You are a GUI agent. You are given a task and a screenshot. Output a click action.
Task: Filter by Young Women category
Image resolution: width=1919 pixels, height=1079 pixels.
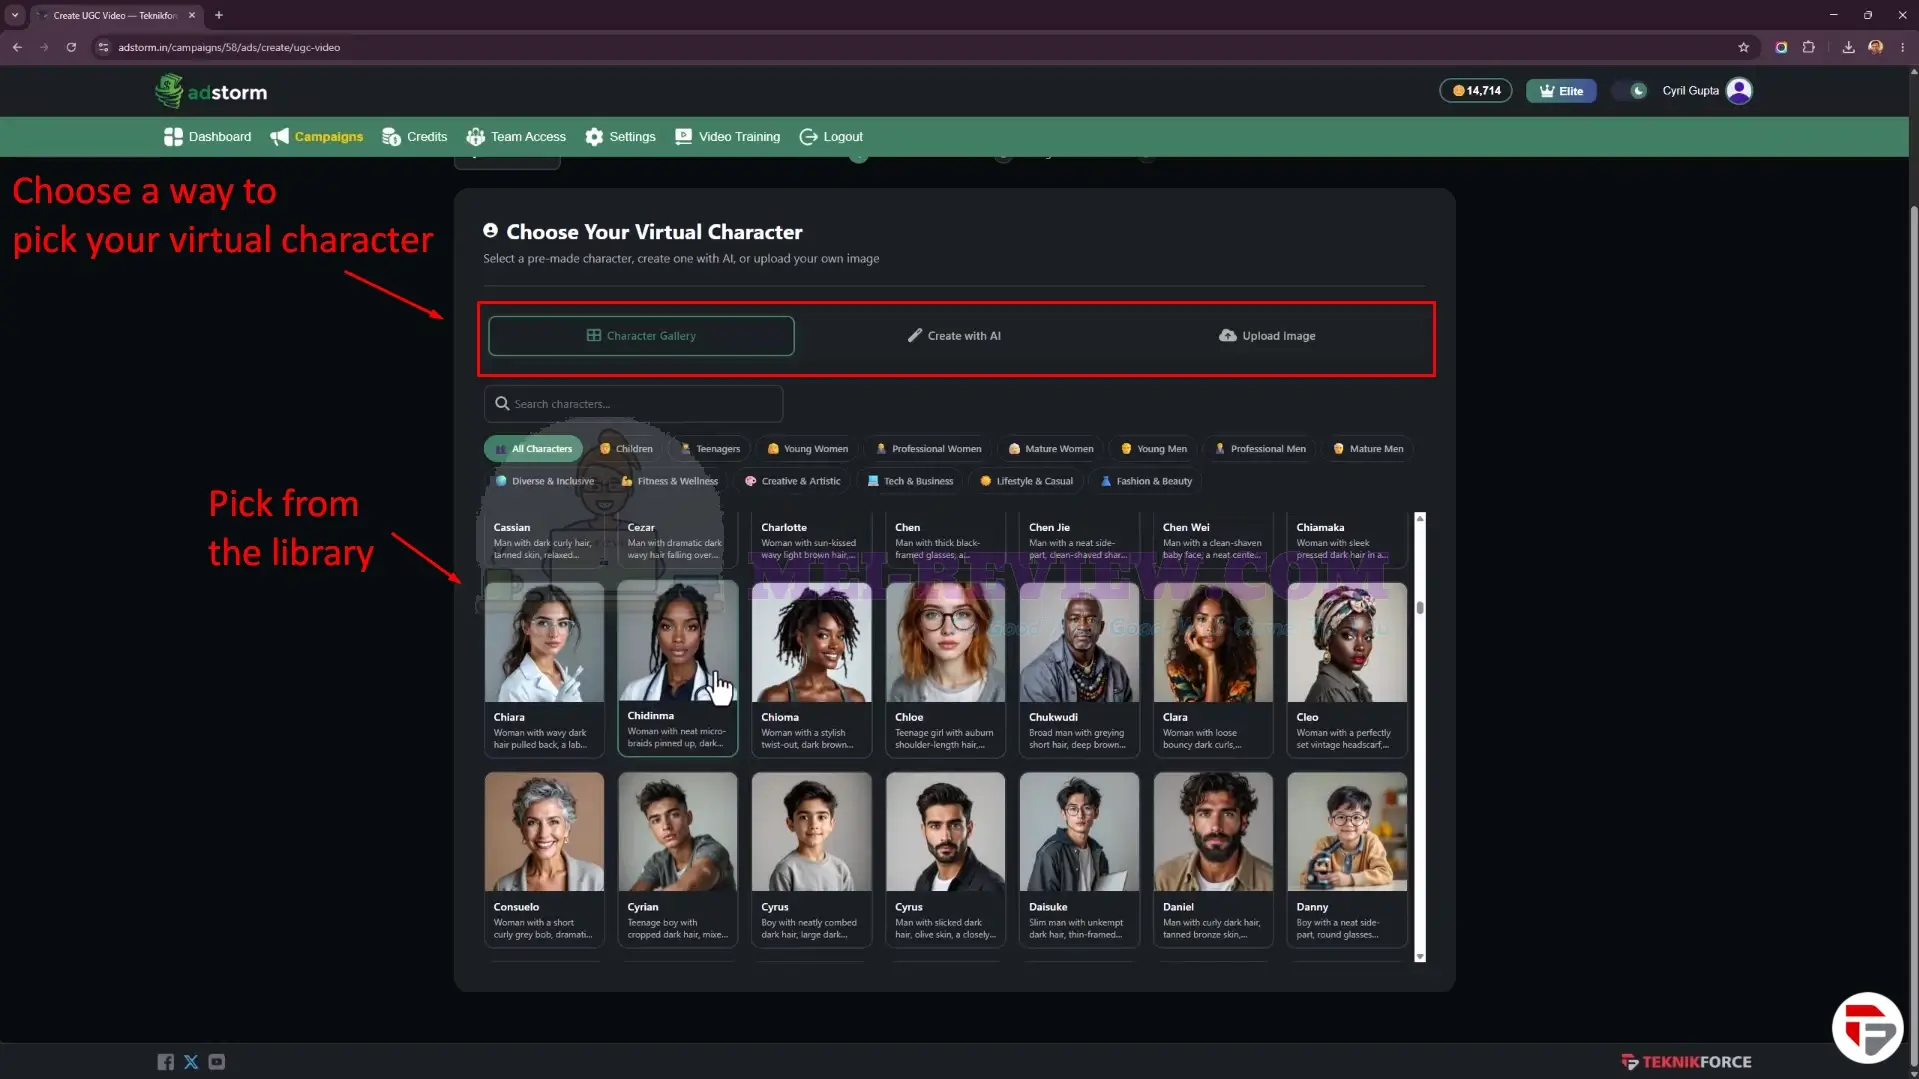coord(807,449)
